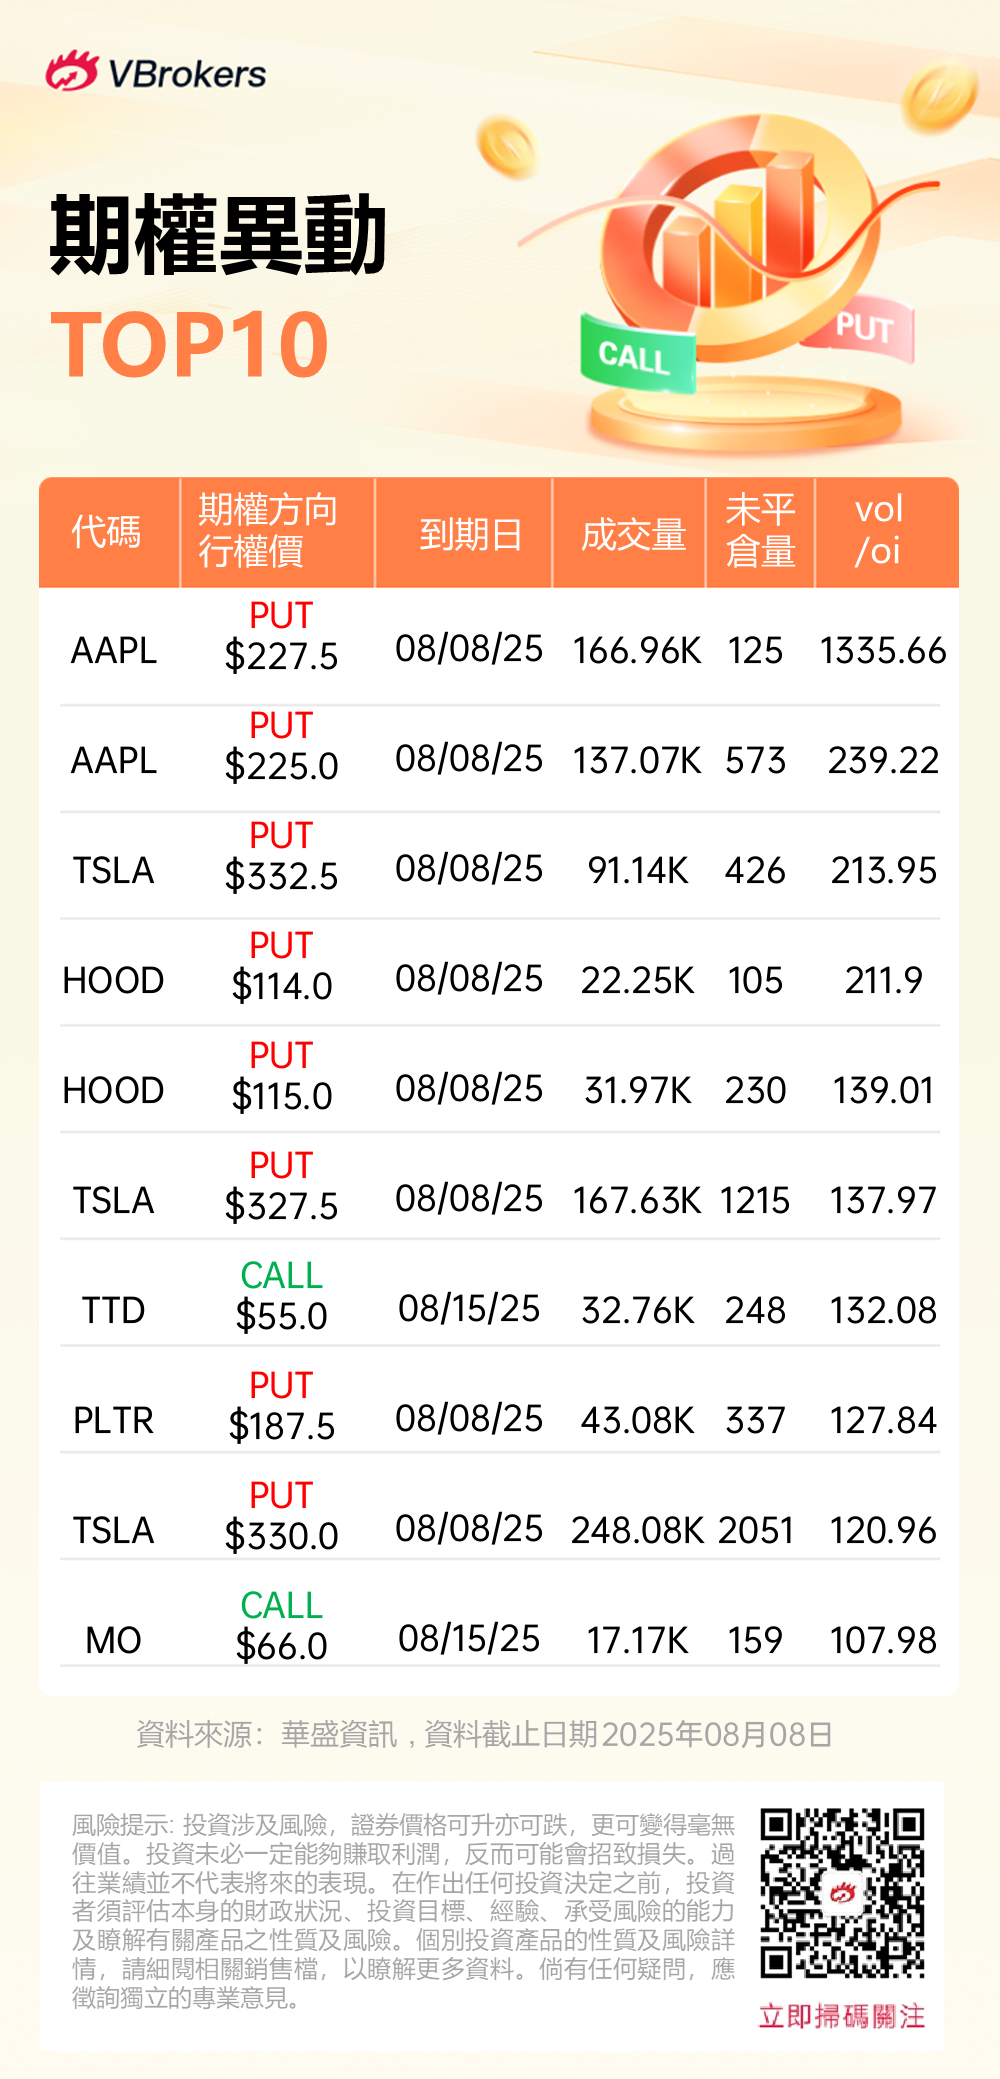Screen dimensions: 1000x2079
Task: Click the VBrokers logo icon
Action: point(71,72)
